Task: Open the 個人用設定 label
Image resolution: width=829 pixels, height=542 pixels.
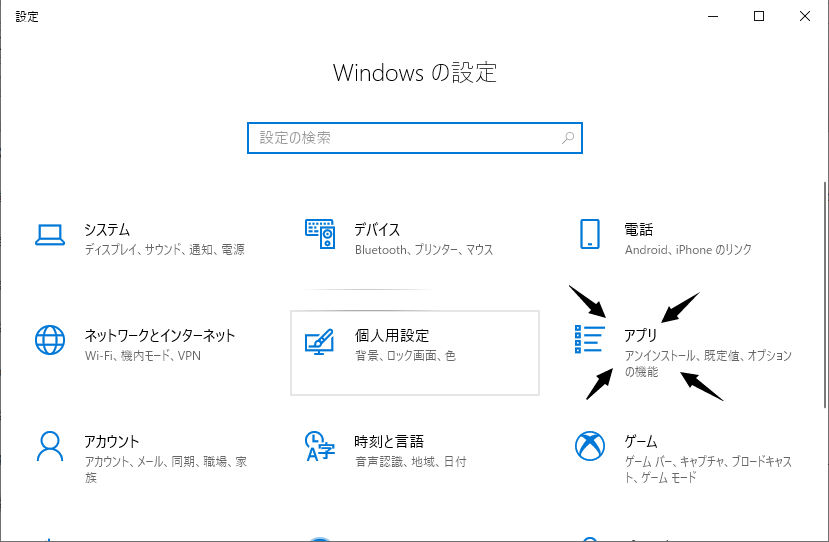Action: [x=392, y=336]
